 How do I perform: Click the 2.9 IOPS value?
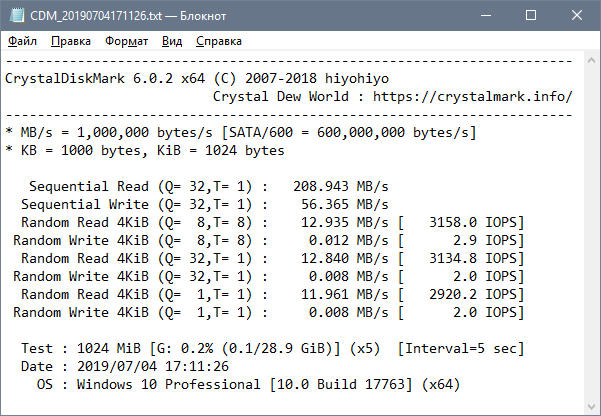[485, 241]
